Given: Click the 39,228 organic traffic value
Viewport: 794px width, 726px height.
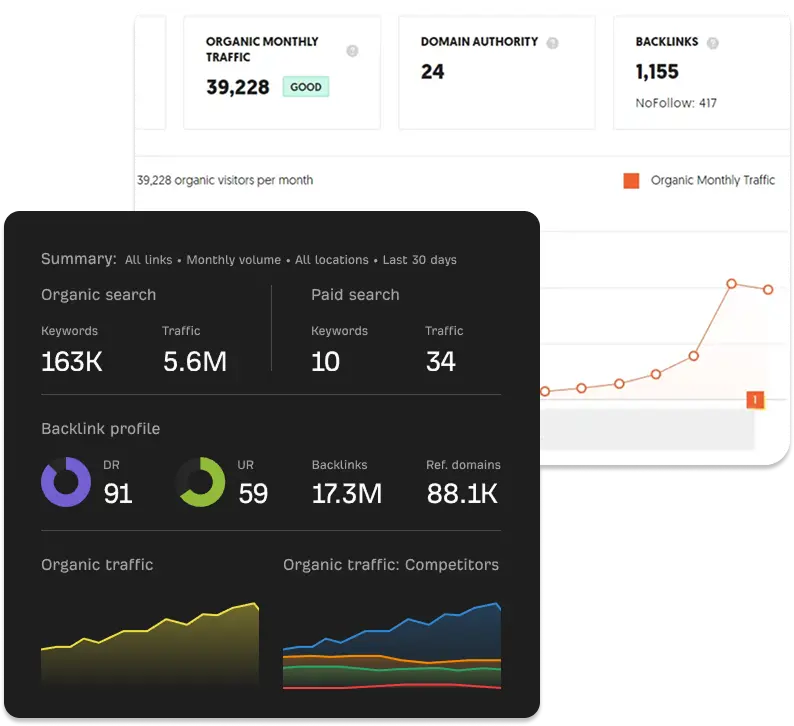Looking at the screenshot, I should pos(237,87).
